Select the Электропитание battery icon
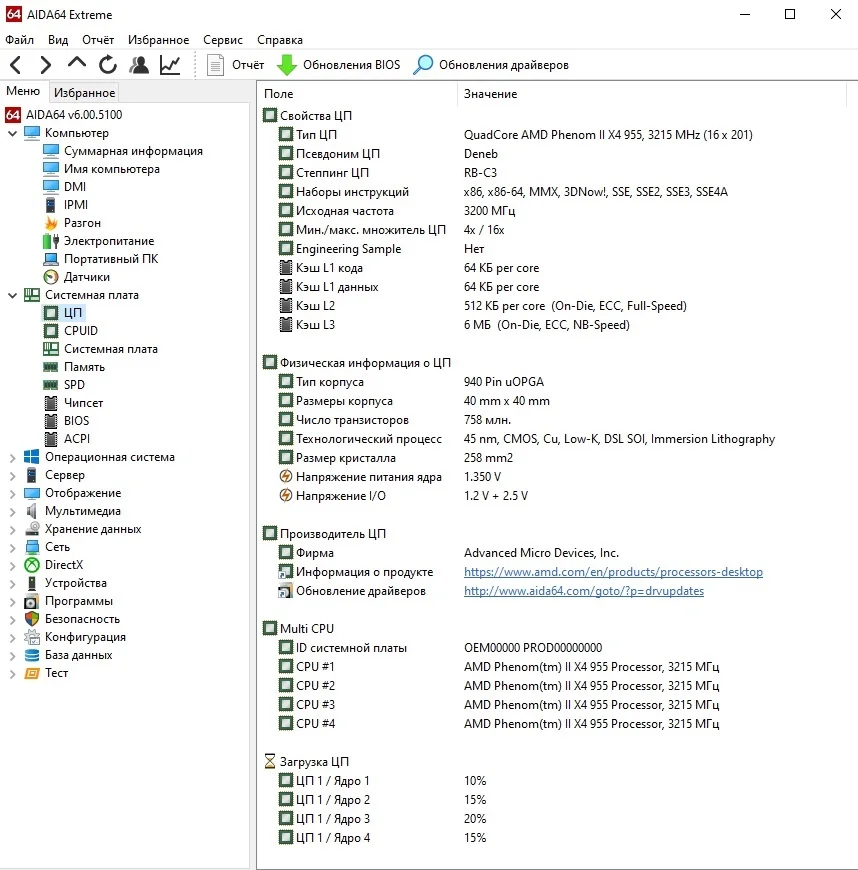Image resolution: width=858 pixels, height=870 pixels. tap(51, 241)
